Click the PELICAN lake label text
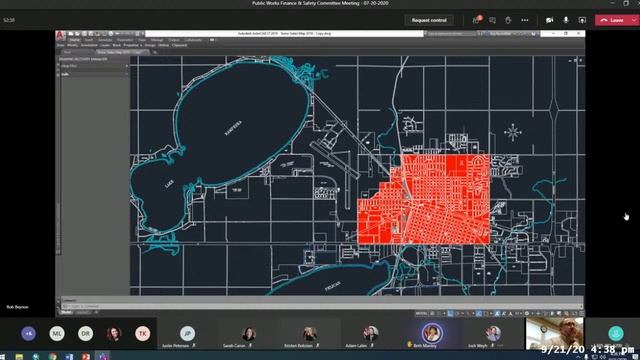This screenshot has width=640, height=360. 333,286
